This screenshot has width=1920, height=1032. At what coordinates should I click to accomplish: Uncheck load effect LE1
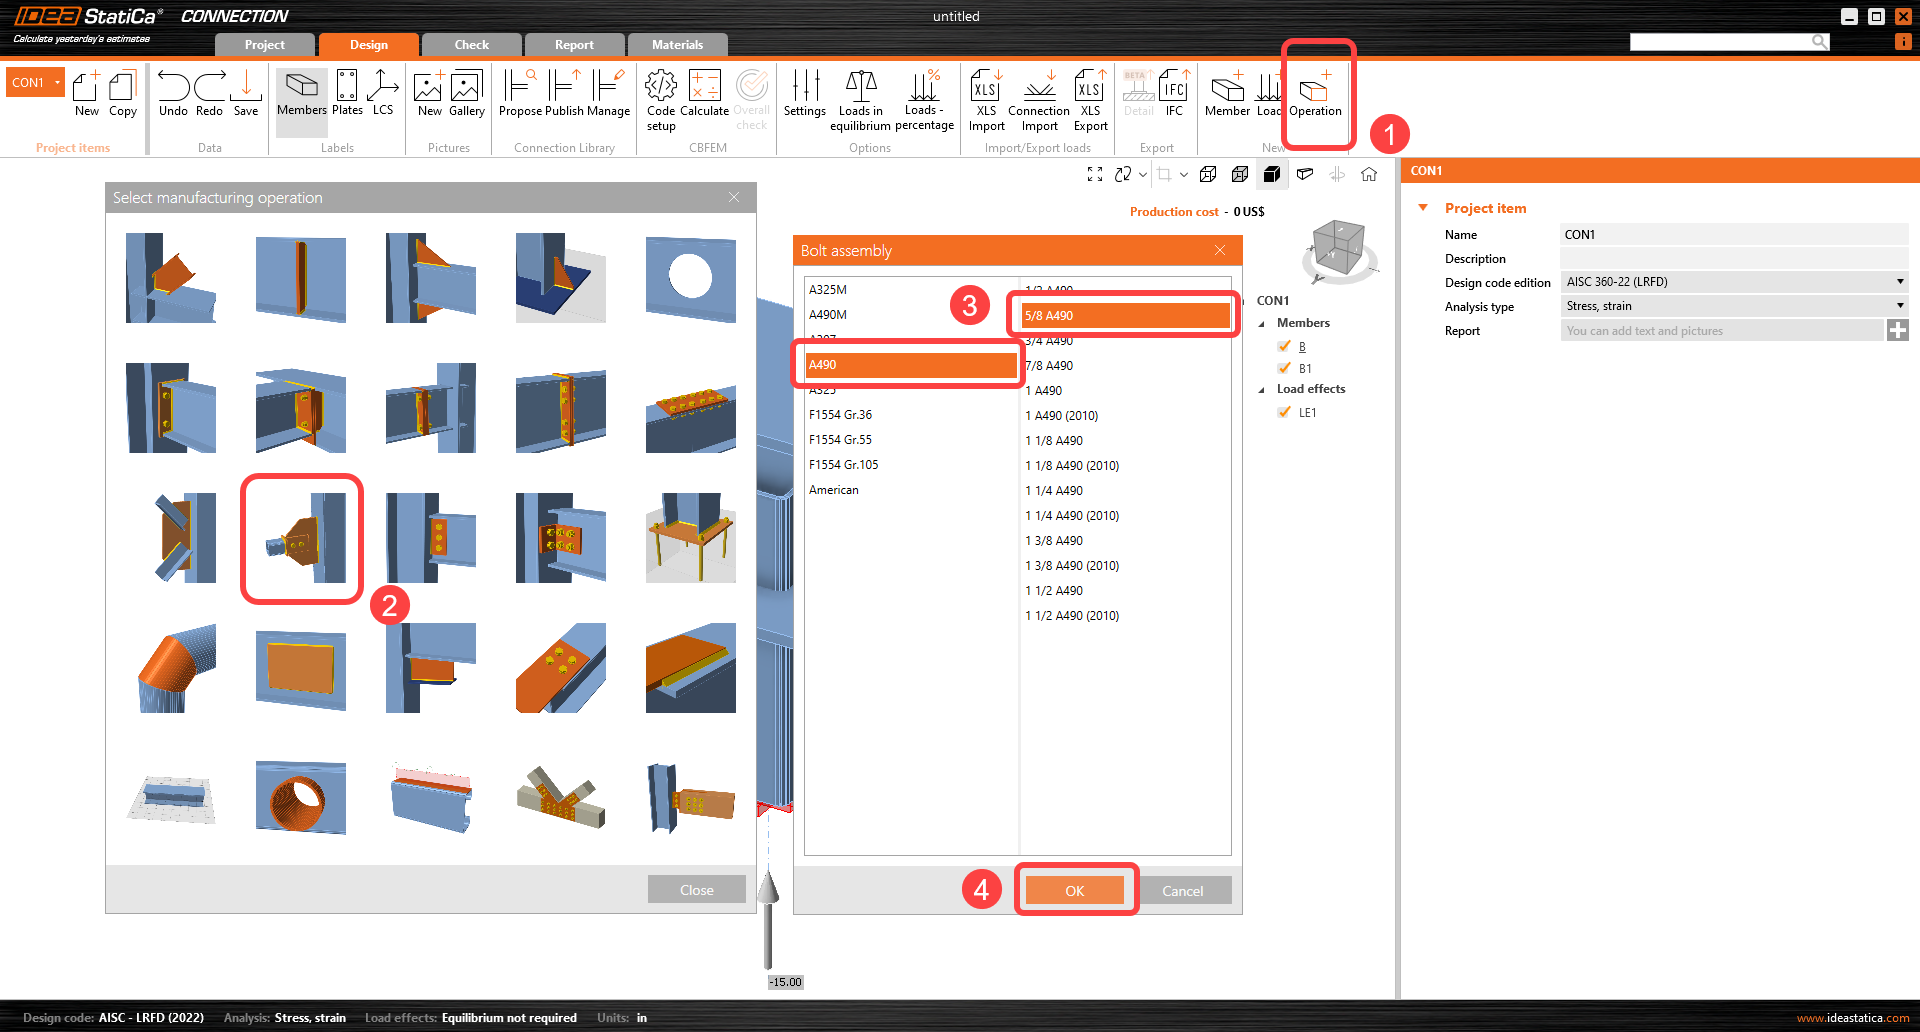(1285, 412)
